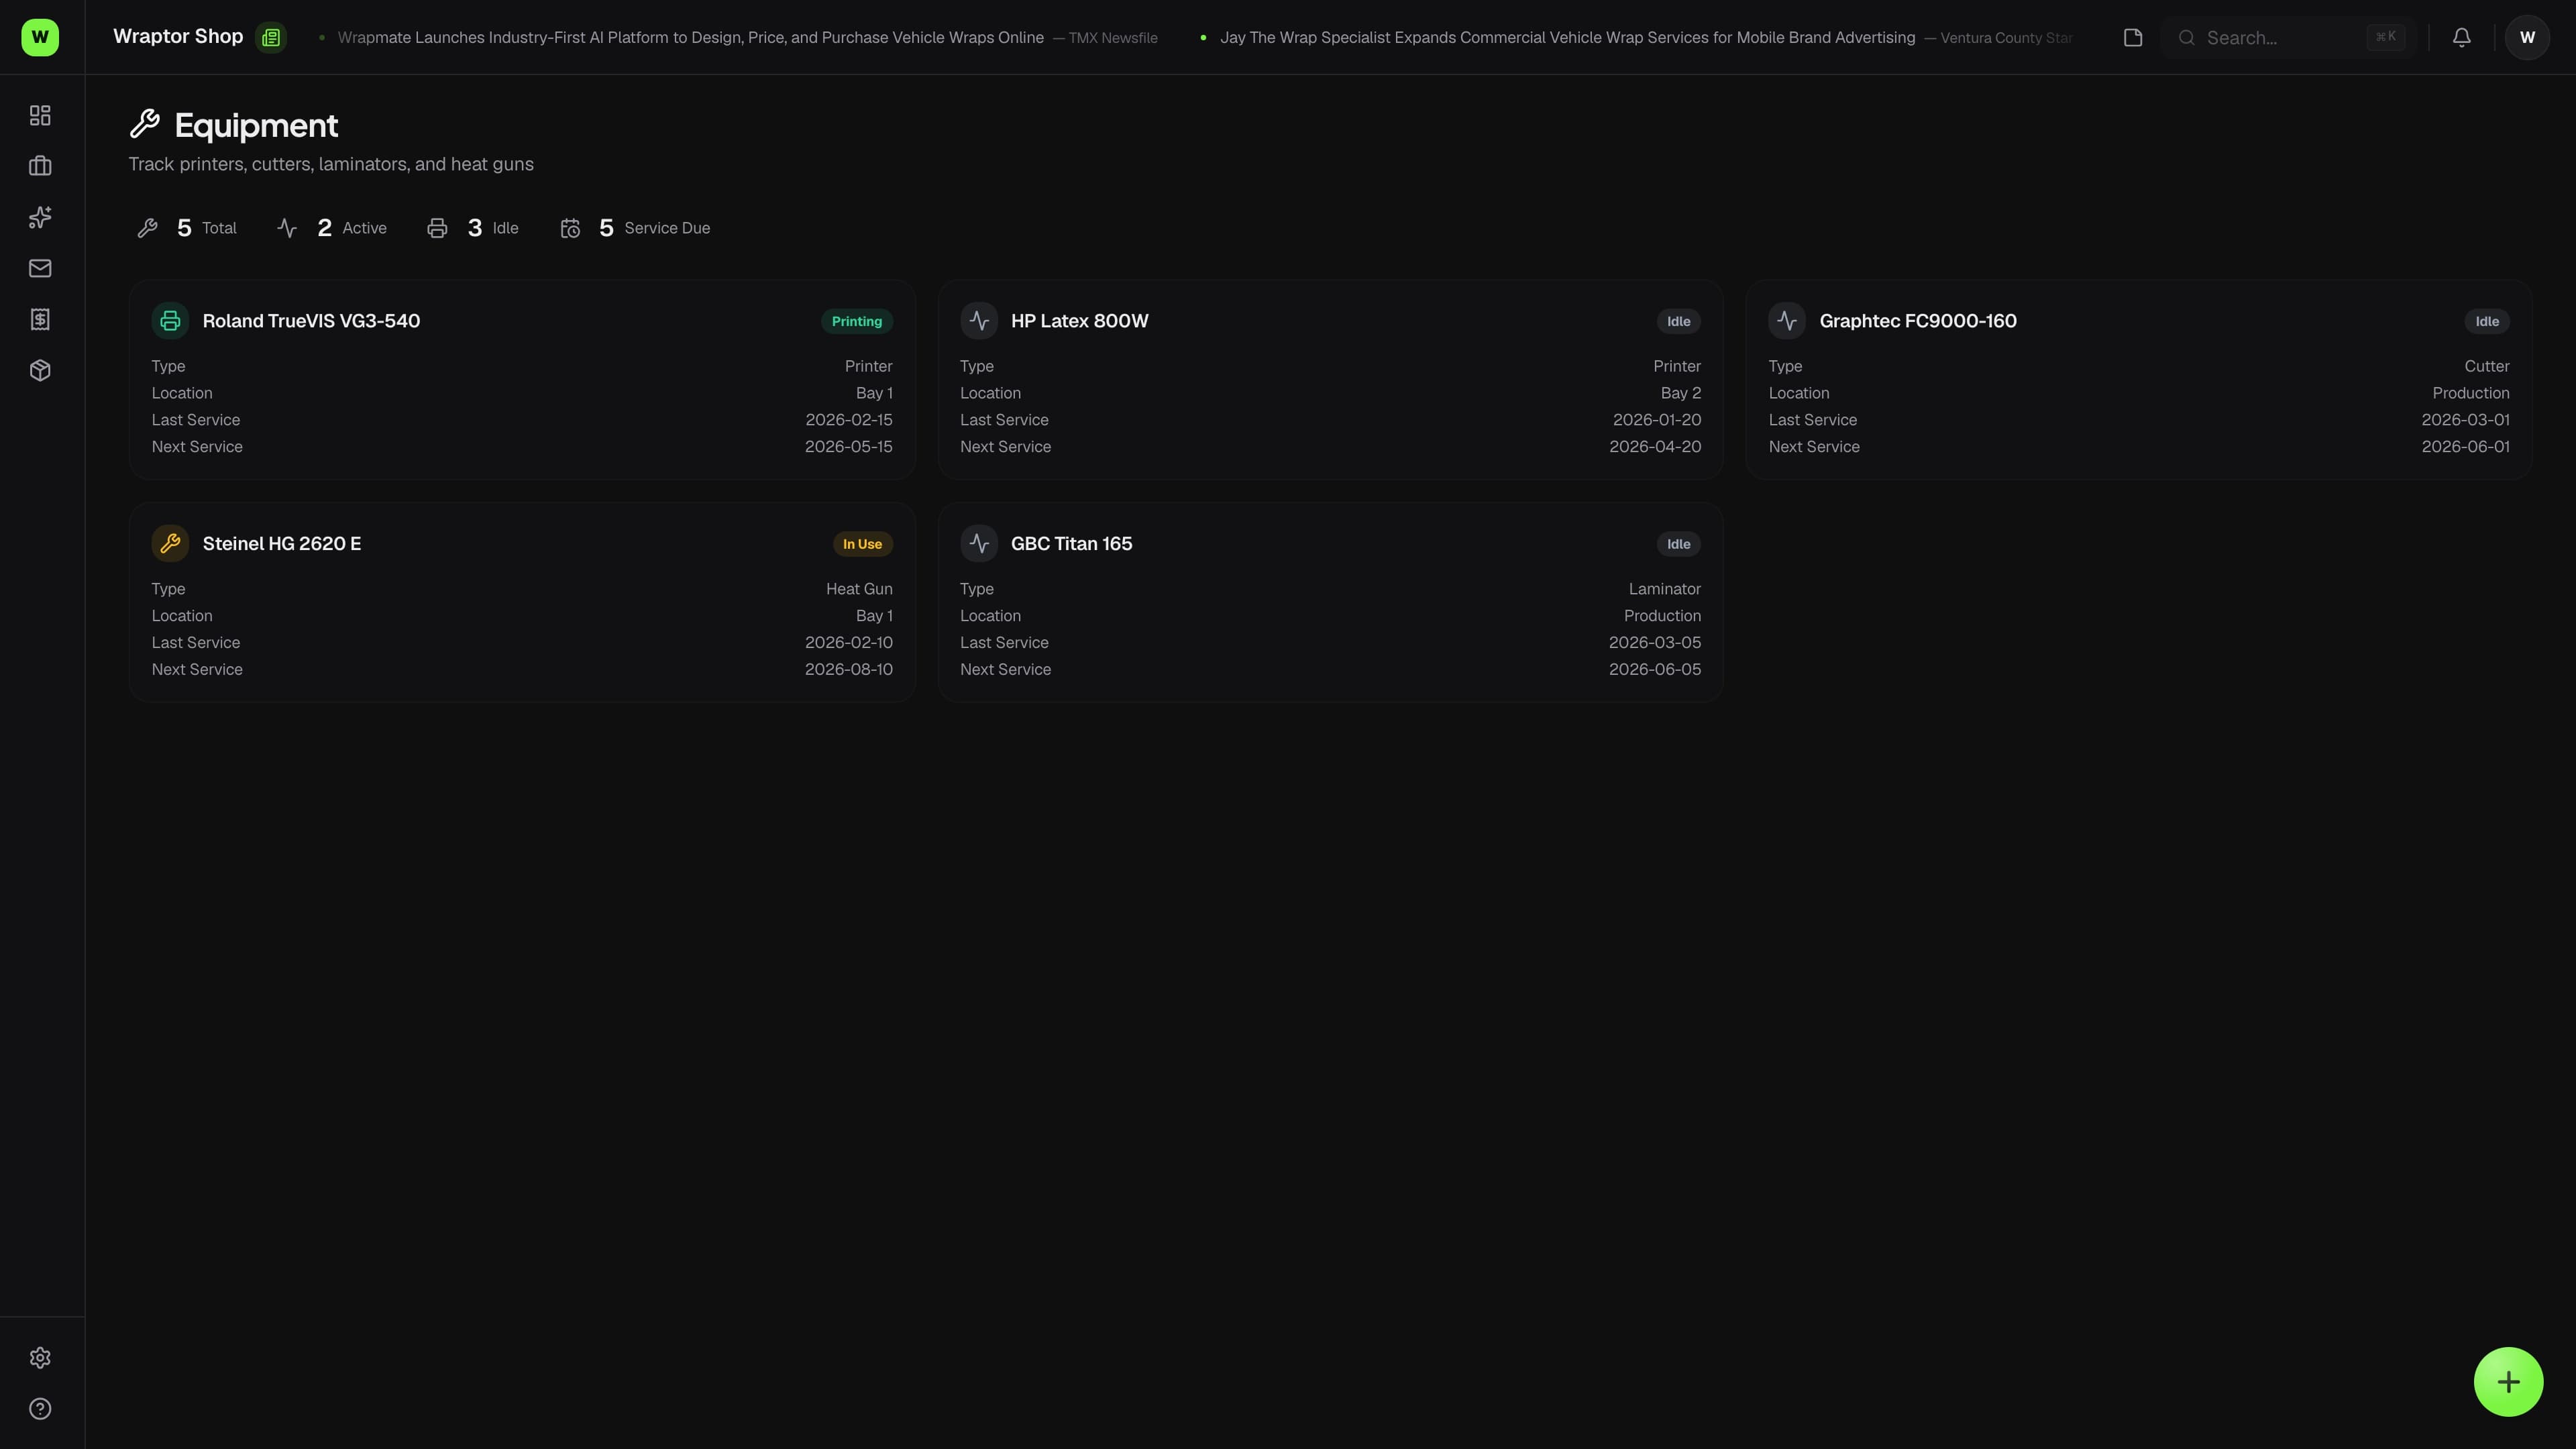Click the document note icon left of Search
Image resolution: width=2576 pixels, height=1449 pixels.
pos(2133,37)
